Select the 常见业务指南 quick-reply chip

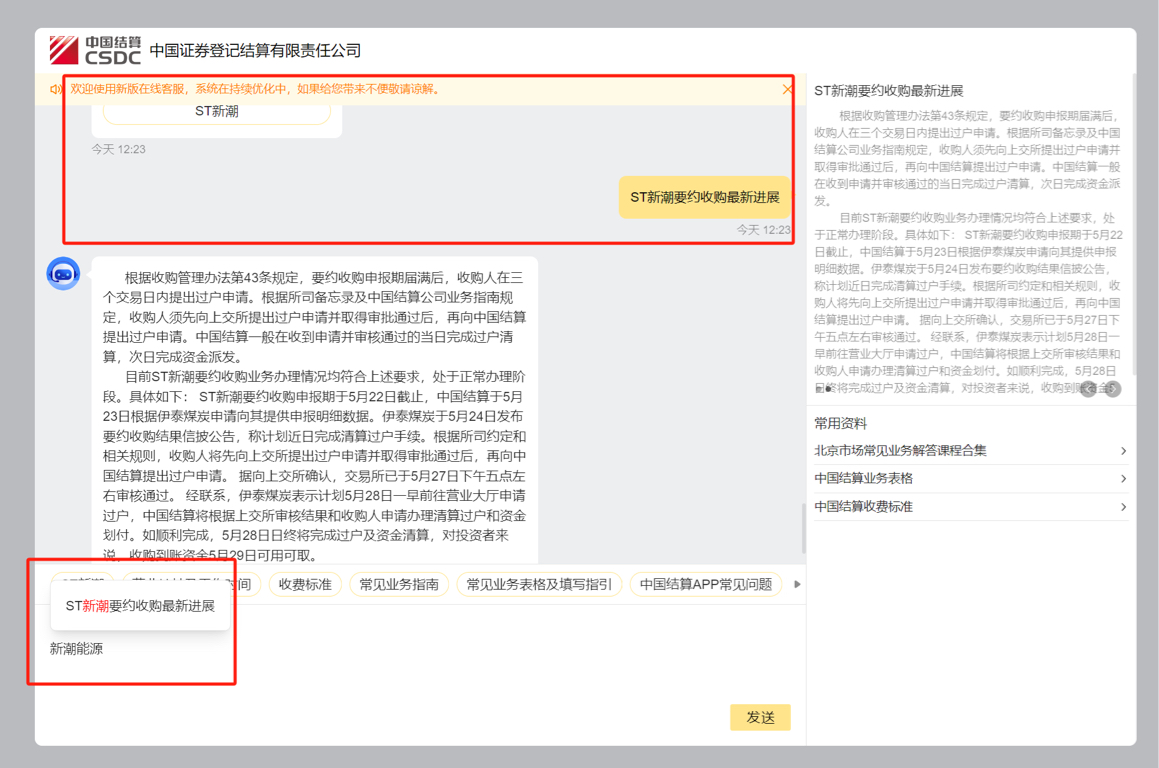tap(399, 584)
